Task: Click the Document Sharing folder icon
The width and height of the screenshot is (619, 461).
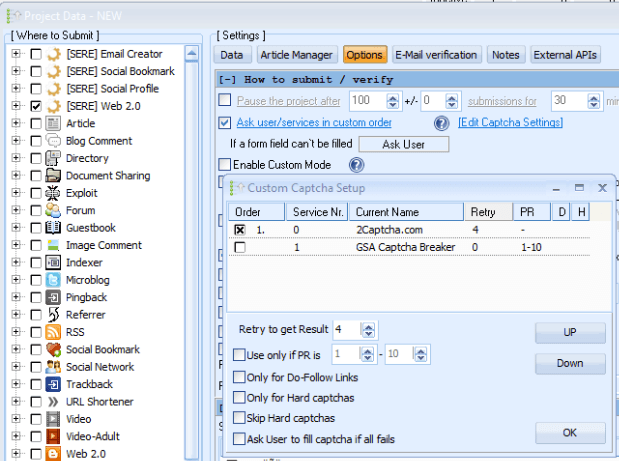Action: coord(53,175)
